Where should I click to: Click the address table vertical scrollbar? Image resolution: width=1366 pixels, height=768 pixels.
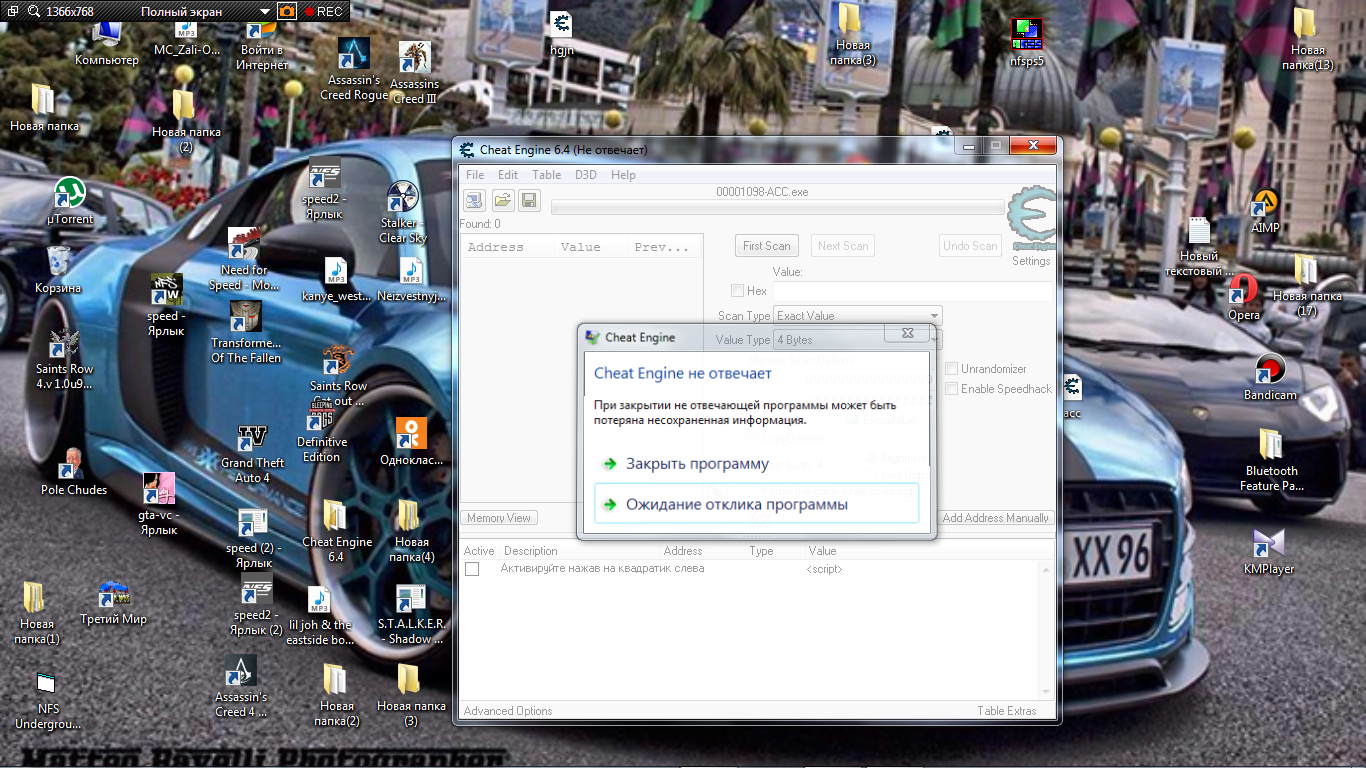pyautogui.click(x=1047, y=630)
